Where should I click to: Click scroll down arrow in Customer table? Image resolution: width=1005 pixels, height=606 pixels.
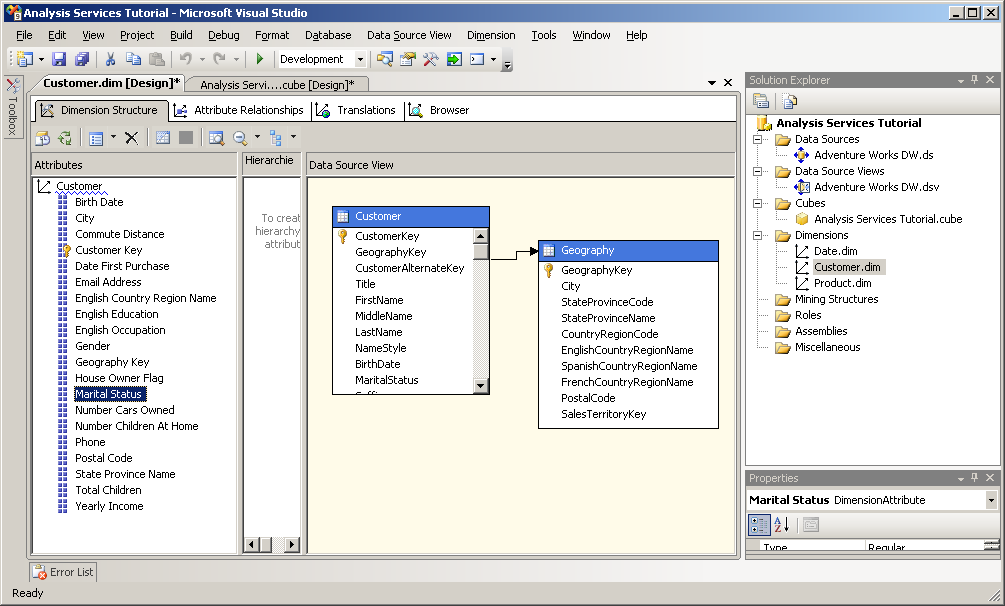click(481, 385)
